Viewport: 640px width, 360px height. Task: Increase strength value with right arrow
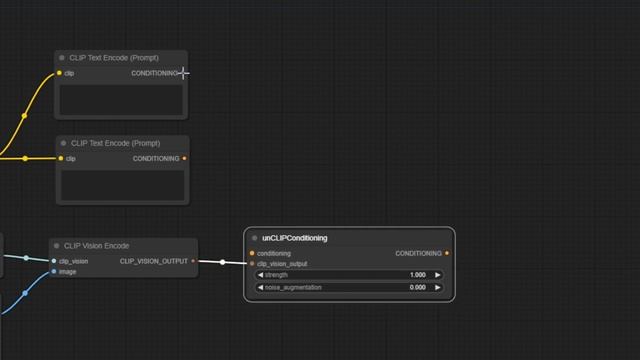(x=438, y=275)
